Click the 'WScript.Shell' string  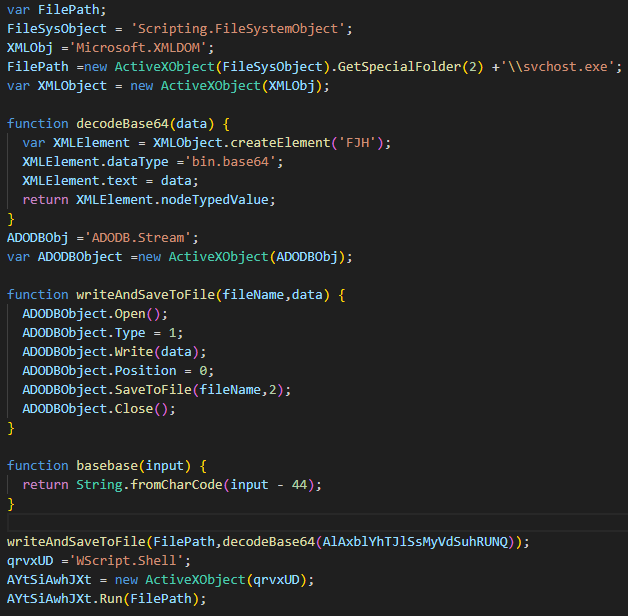pos(127,561)
